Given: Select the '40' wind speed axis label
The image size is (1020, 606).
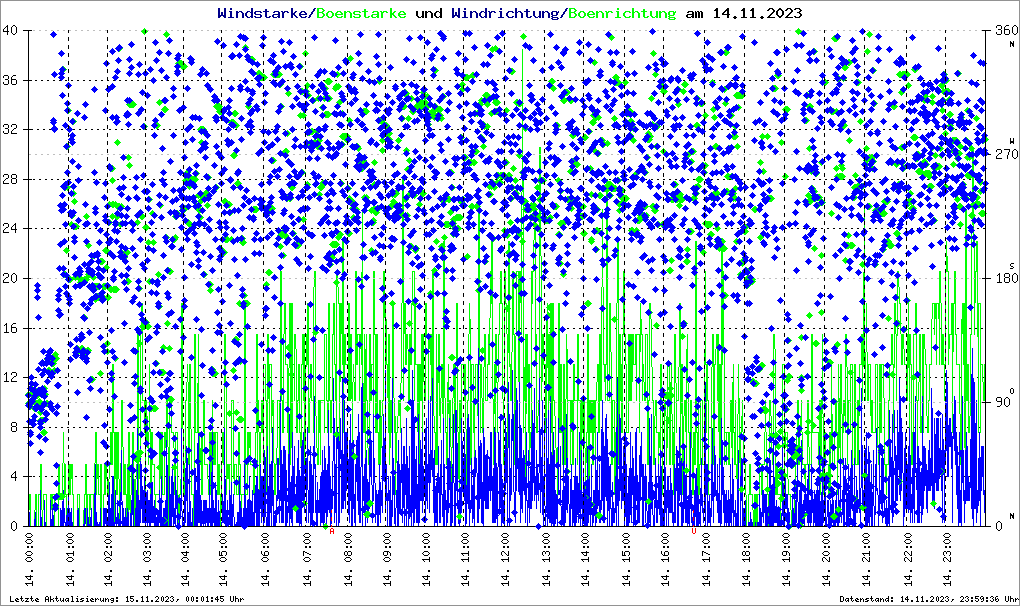Looking at the screenshot, I should [x=10, y=31].
